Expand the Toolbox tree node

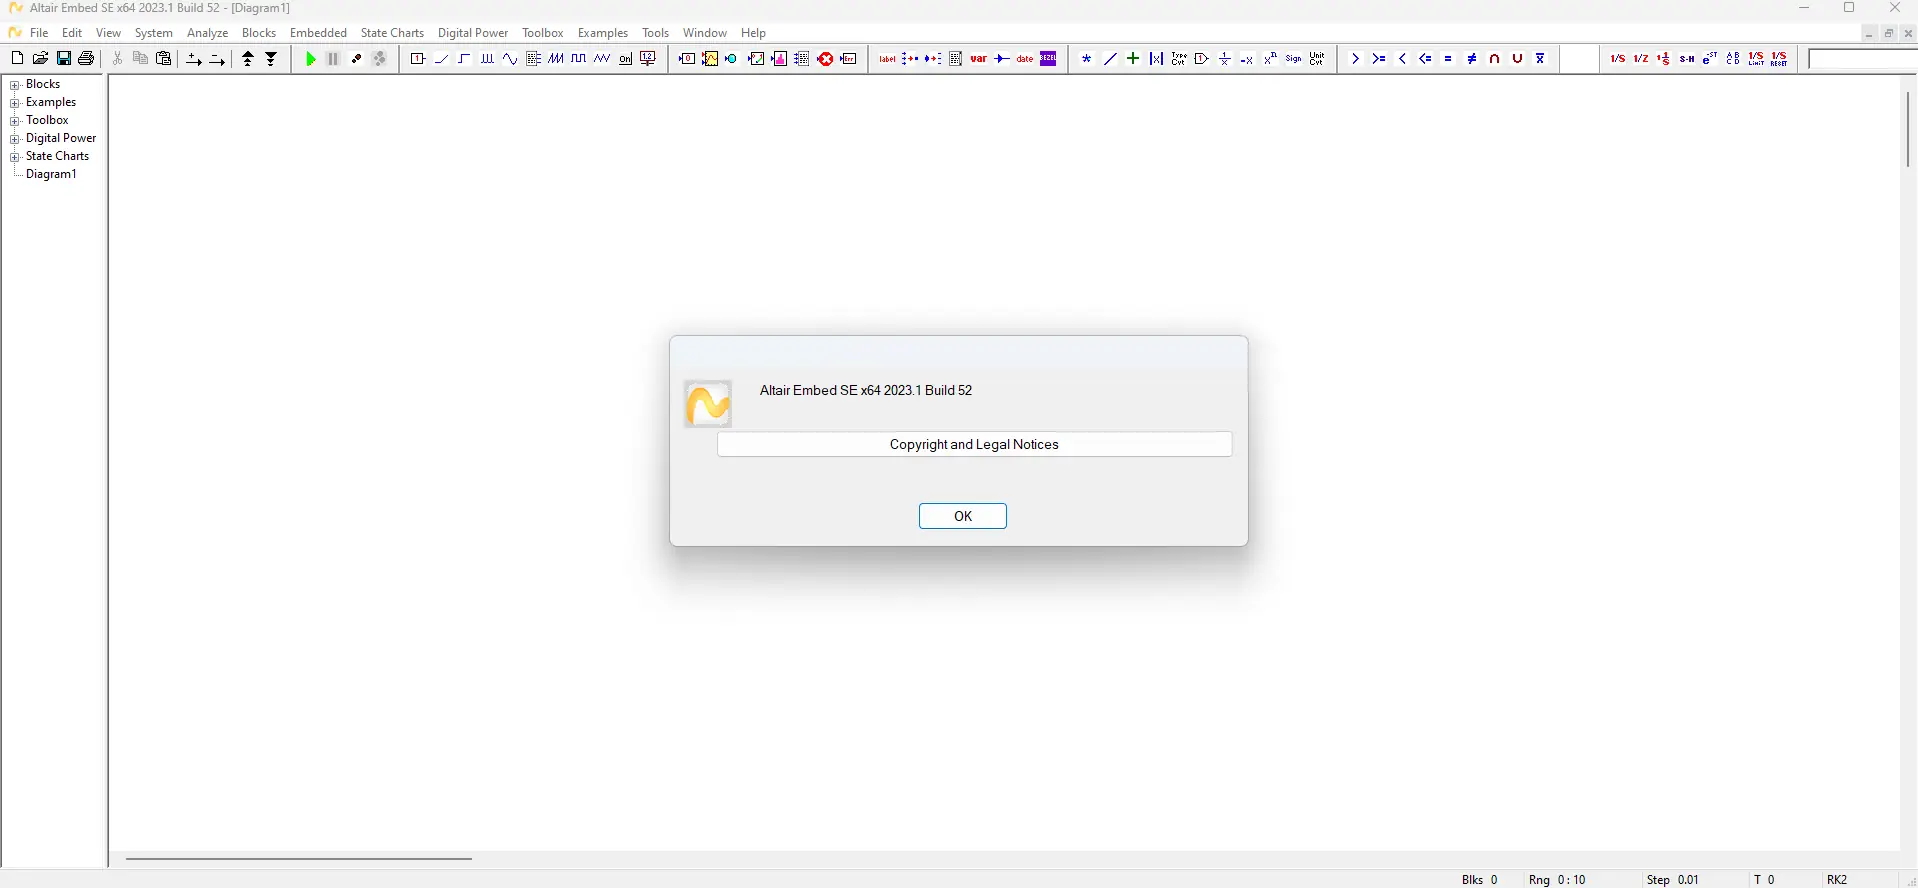[x=15, y=121]
